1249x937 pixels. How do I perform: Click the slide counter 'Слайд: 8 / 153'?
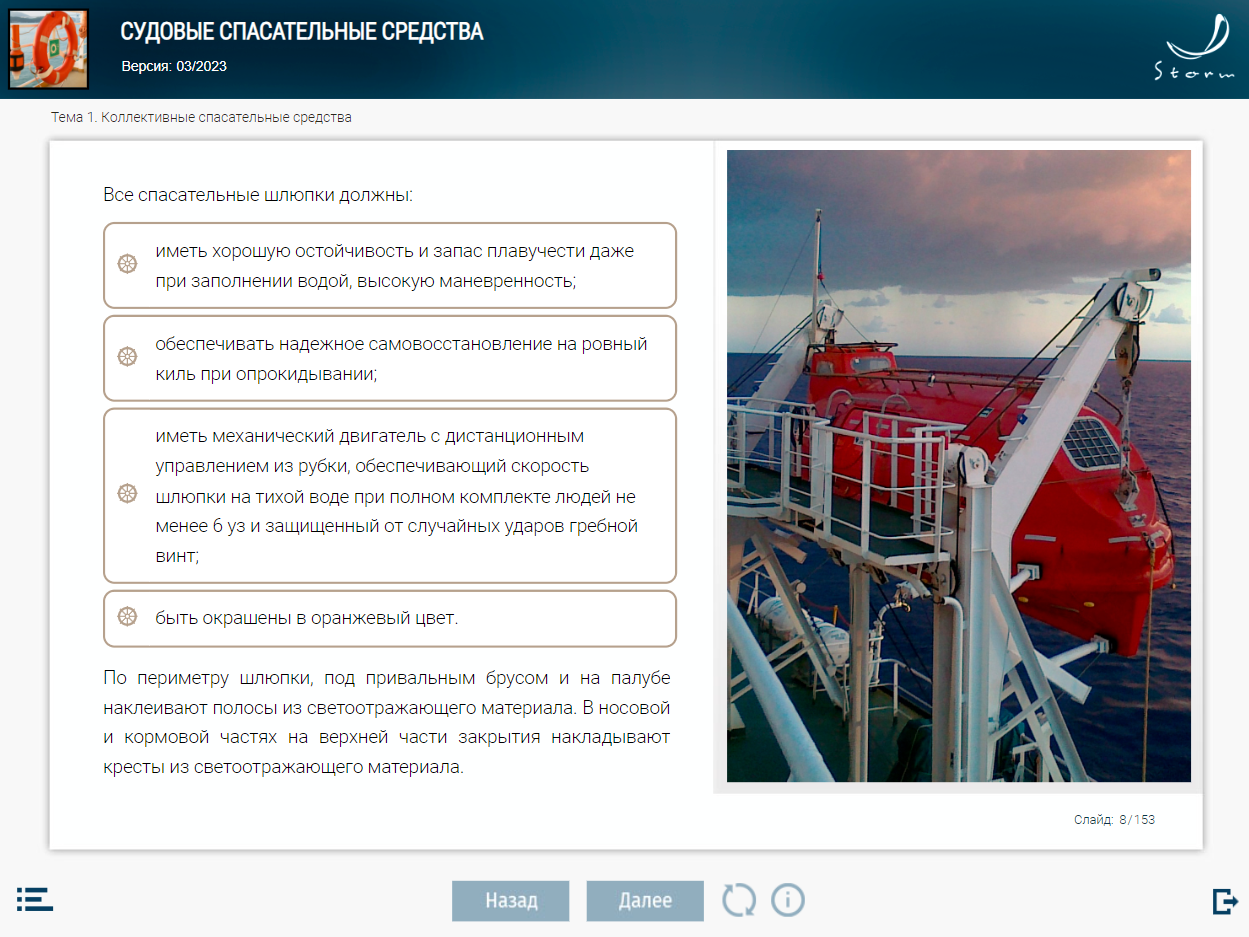[1114, 820]
